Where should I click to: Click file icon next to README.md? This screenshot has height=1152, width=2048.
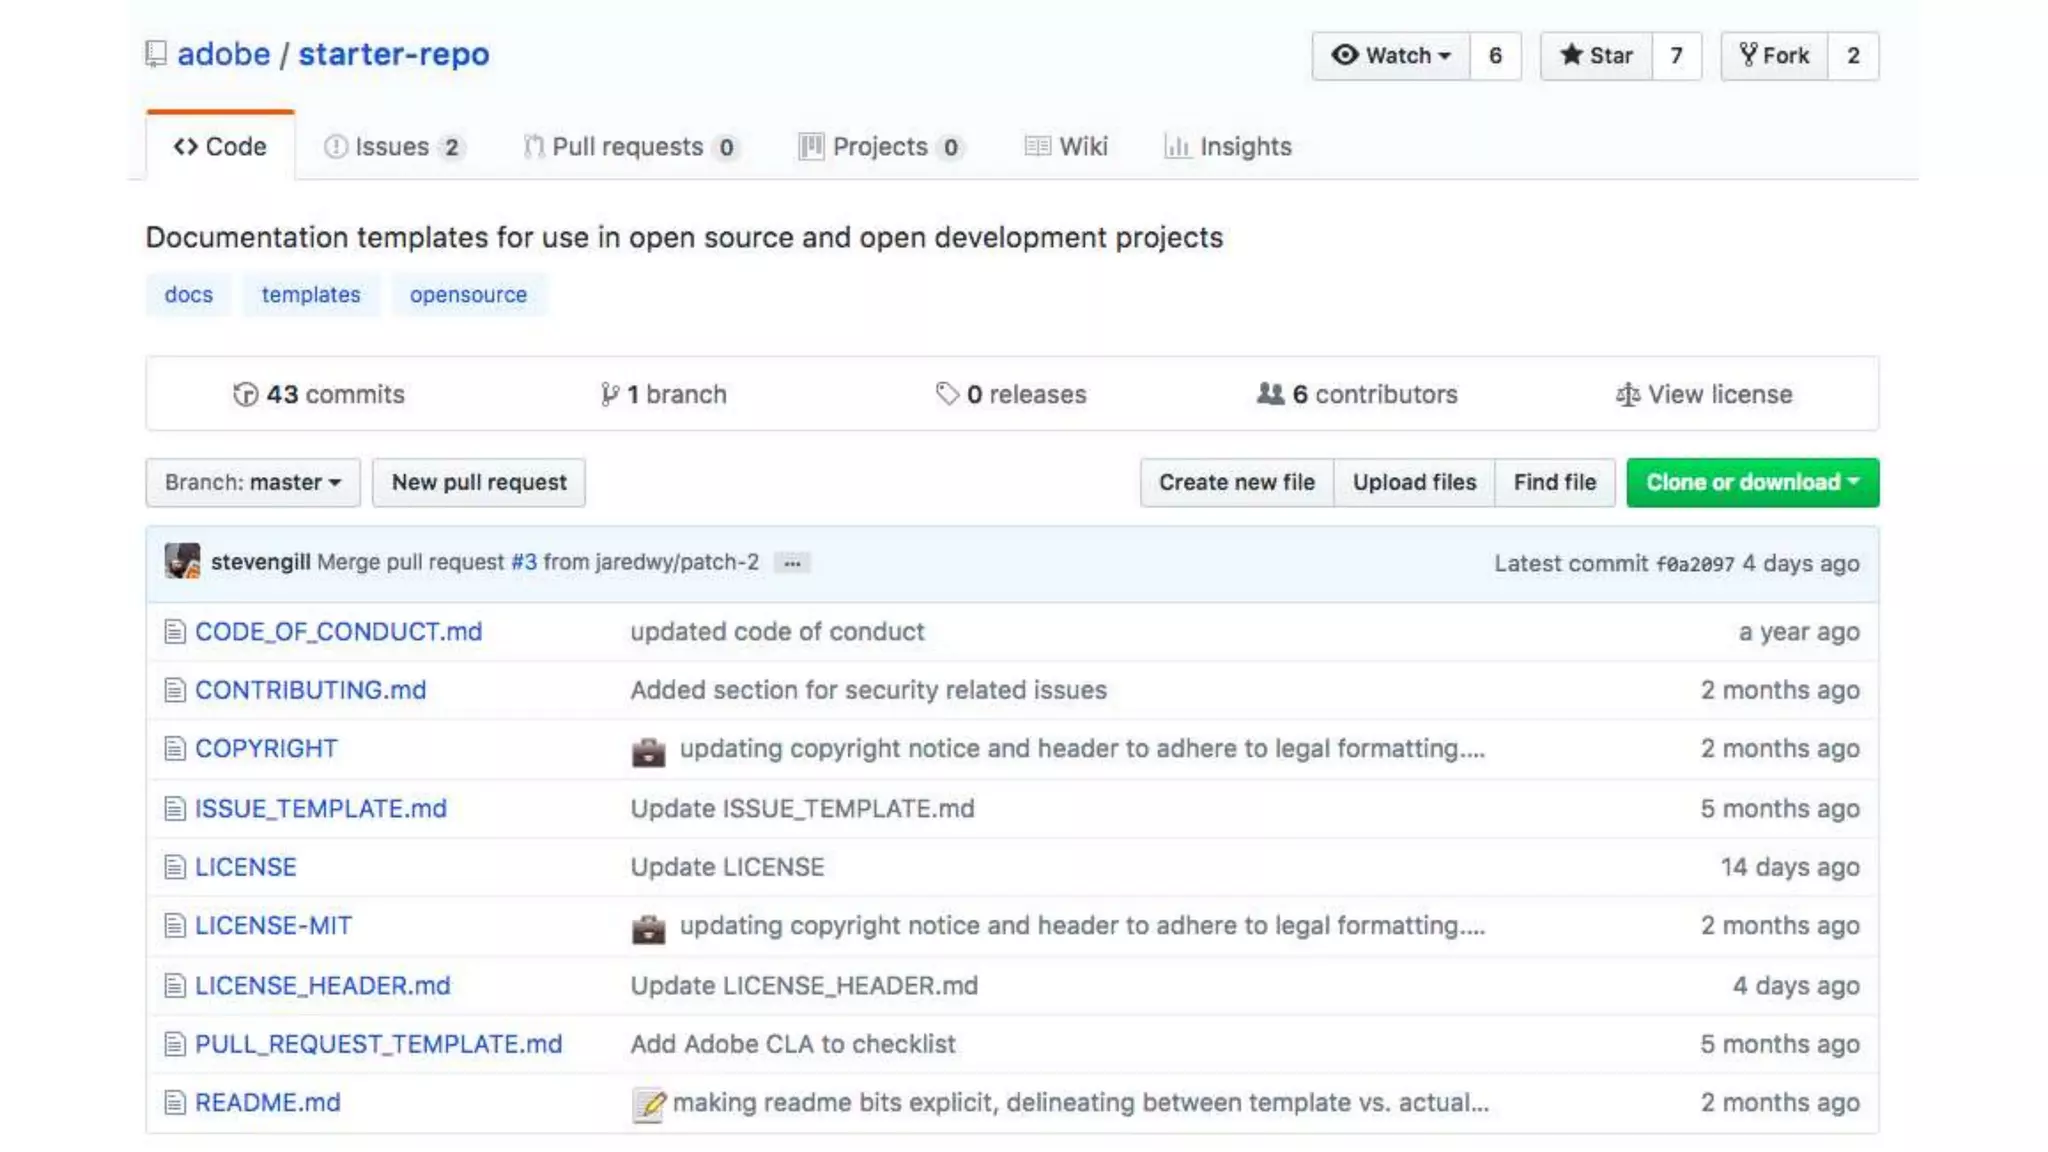click(175, 1103)
